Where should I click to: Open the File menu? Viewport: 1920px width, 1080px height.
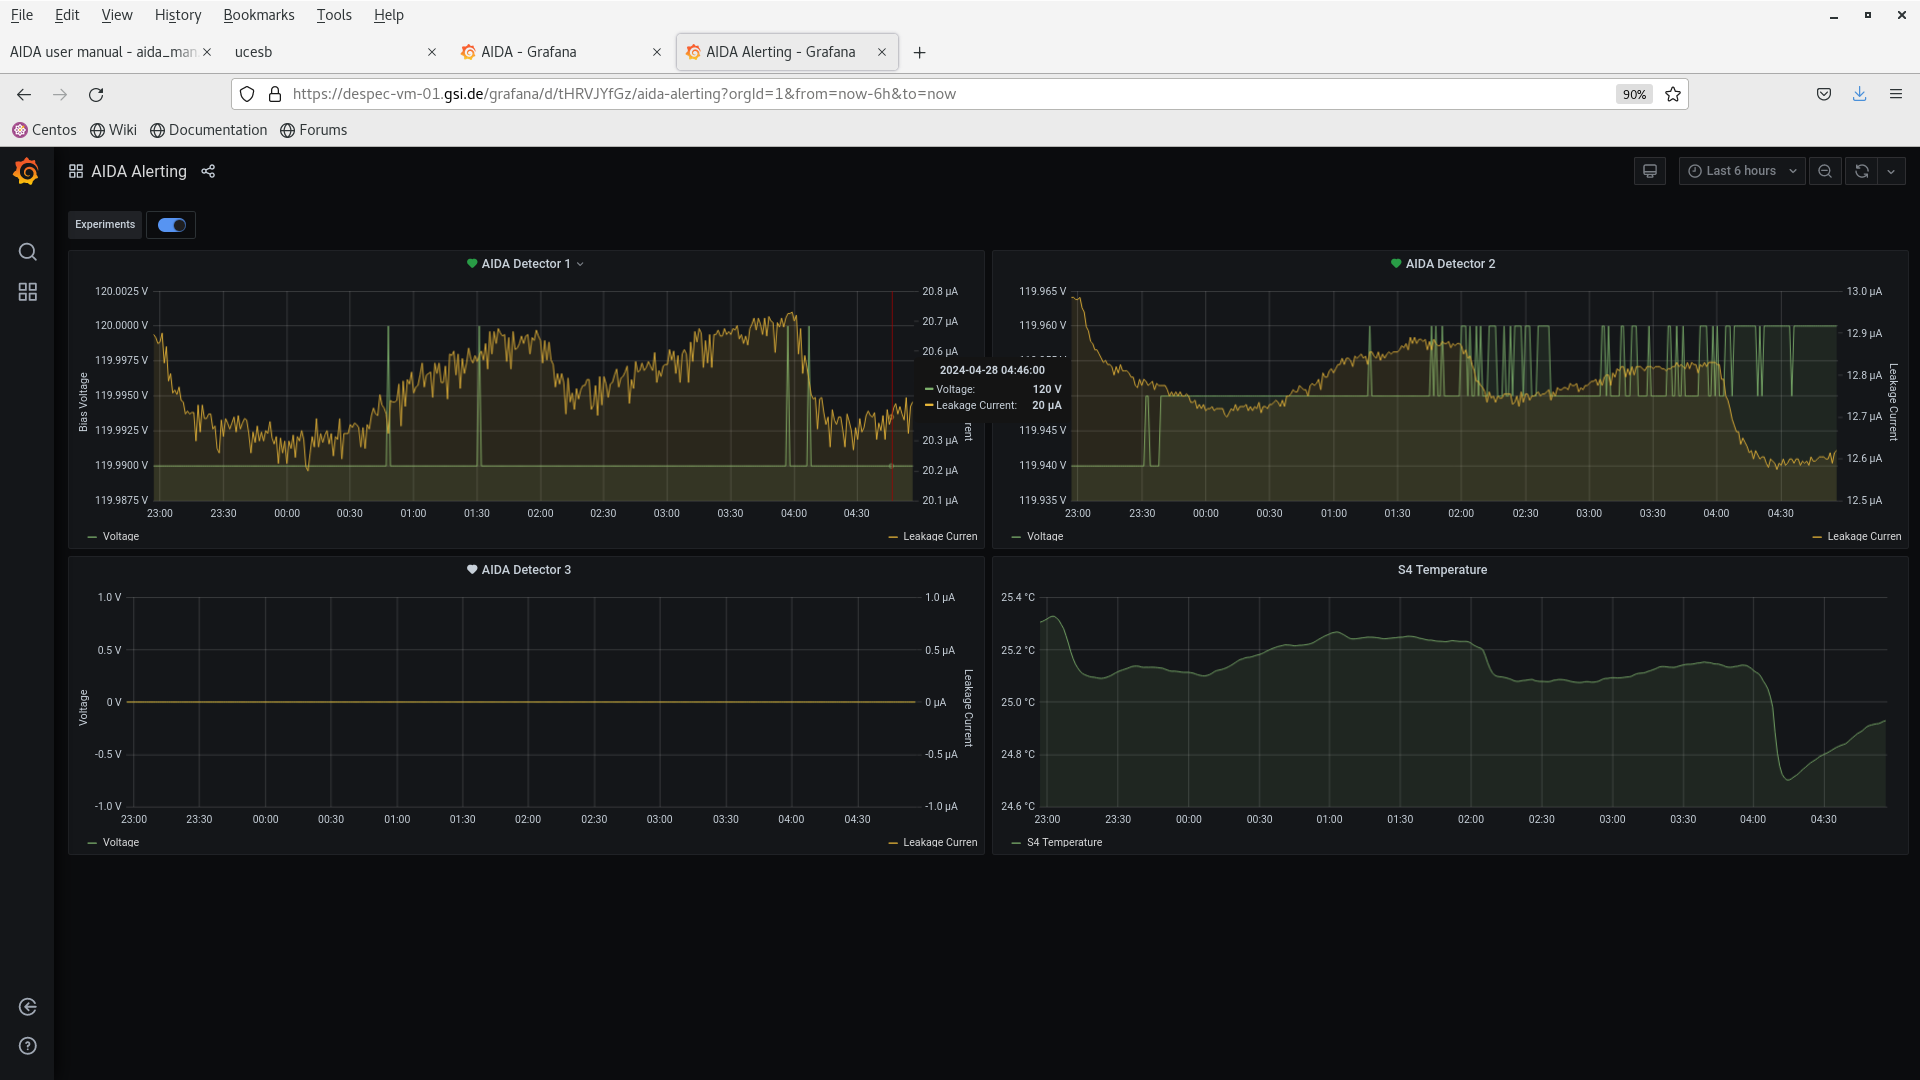tap(21, 15)
